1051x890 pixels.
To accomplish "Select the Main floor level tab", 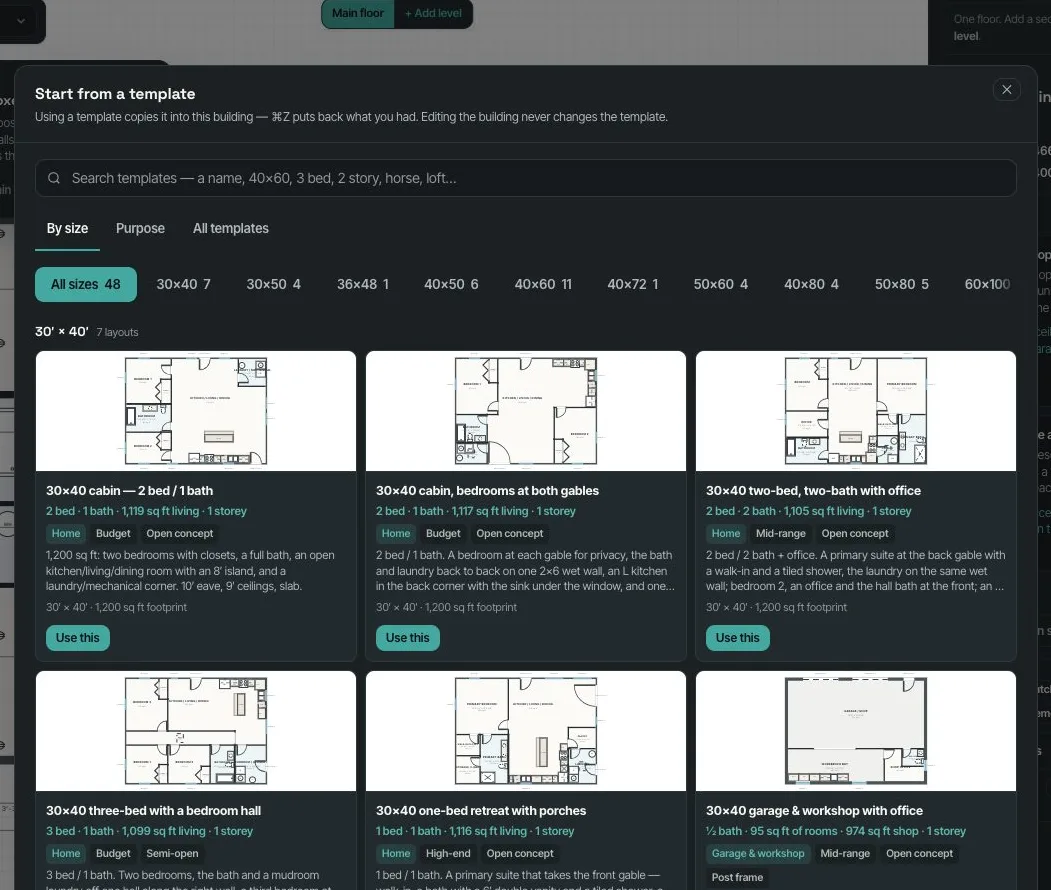I will pyautogui.click(x=358, y=13).
